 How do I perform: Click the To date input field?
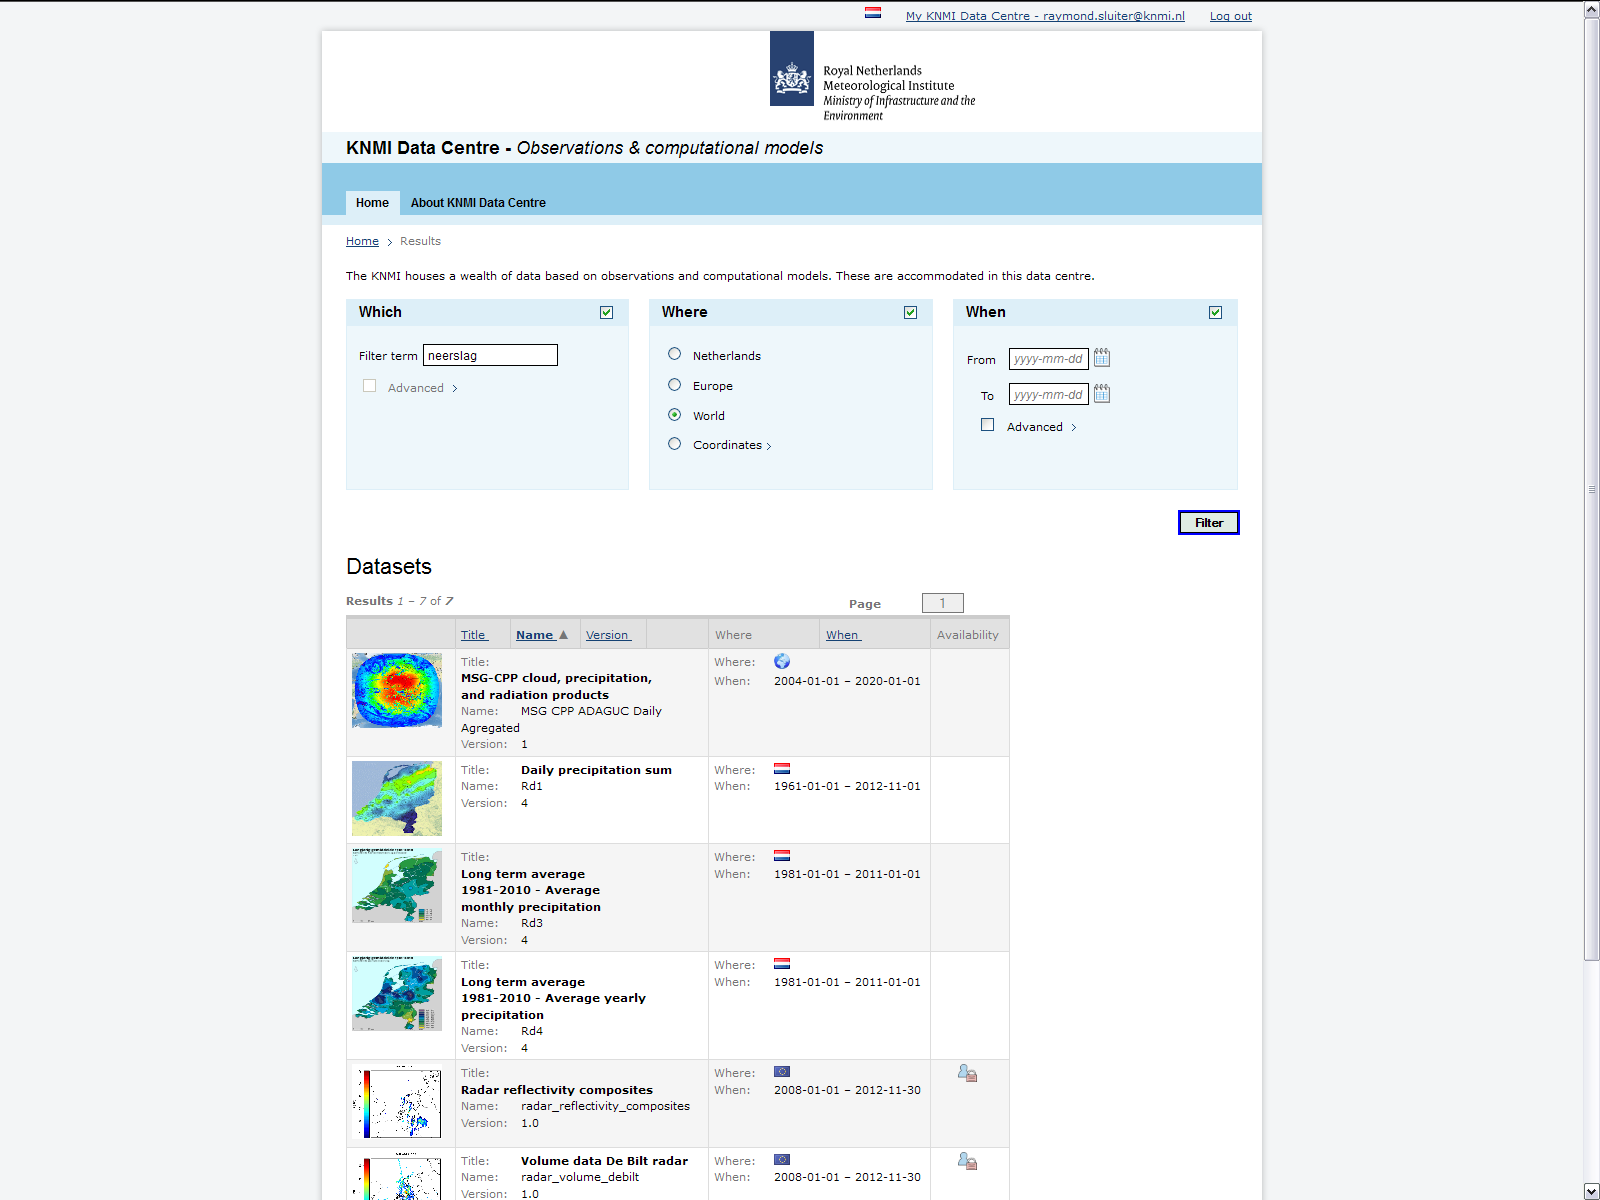click(x=1048, y=395)
